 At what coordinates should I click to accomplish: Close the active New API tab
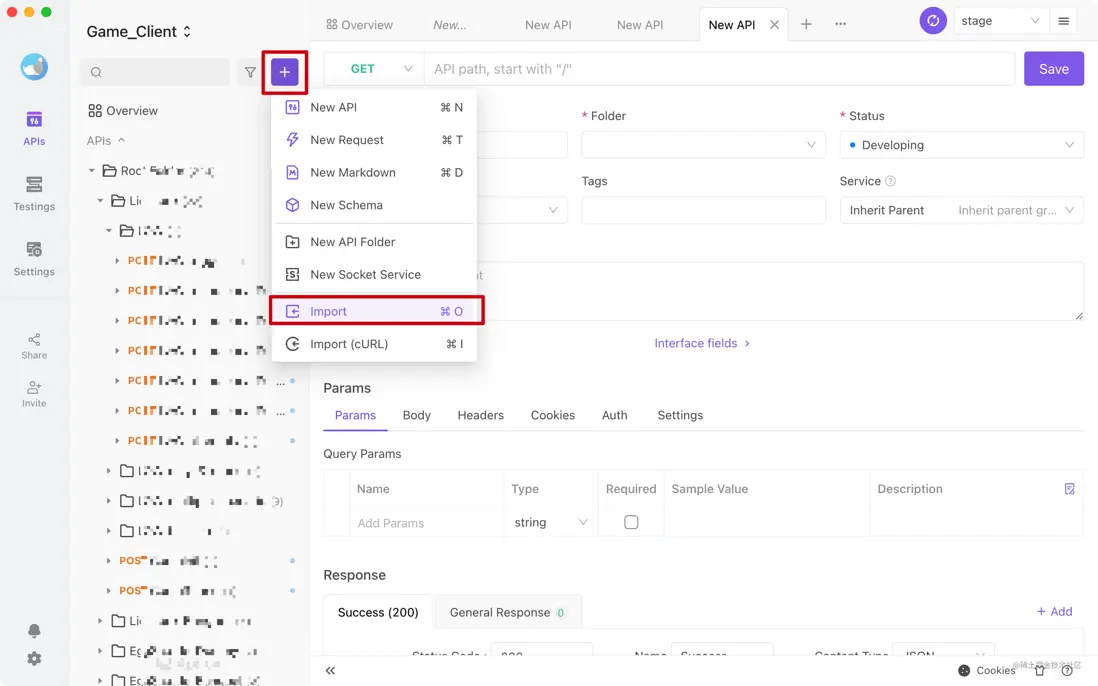tap(774, 25)
